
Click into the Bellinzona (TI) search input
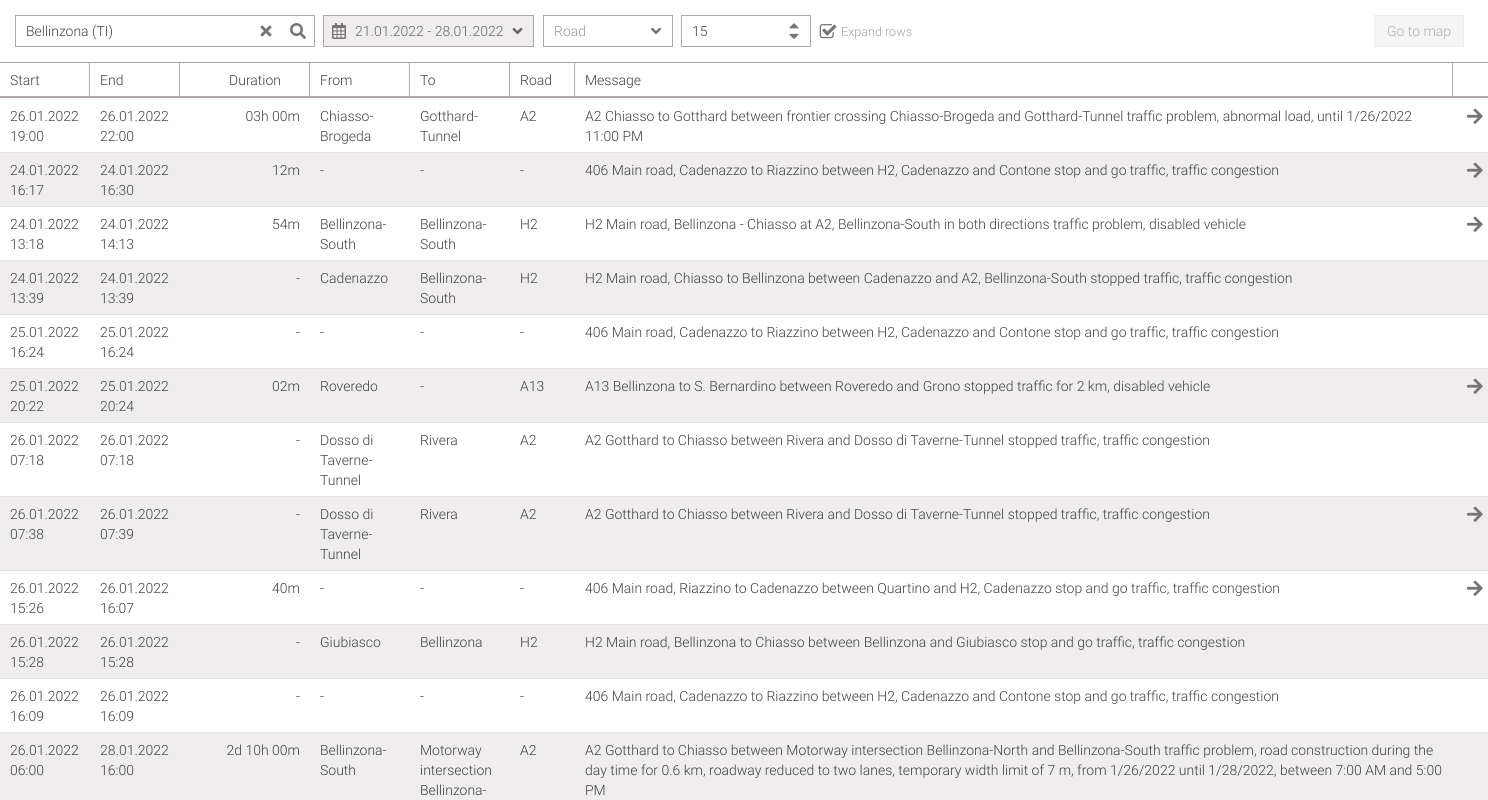click(x=135, y=31)
